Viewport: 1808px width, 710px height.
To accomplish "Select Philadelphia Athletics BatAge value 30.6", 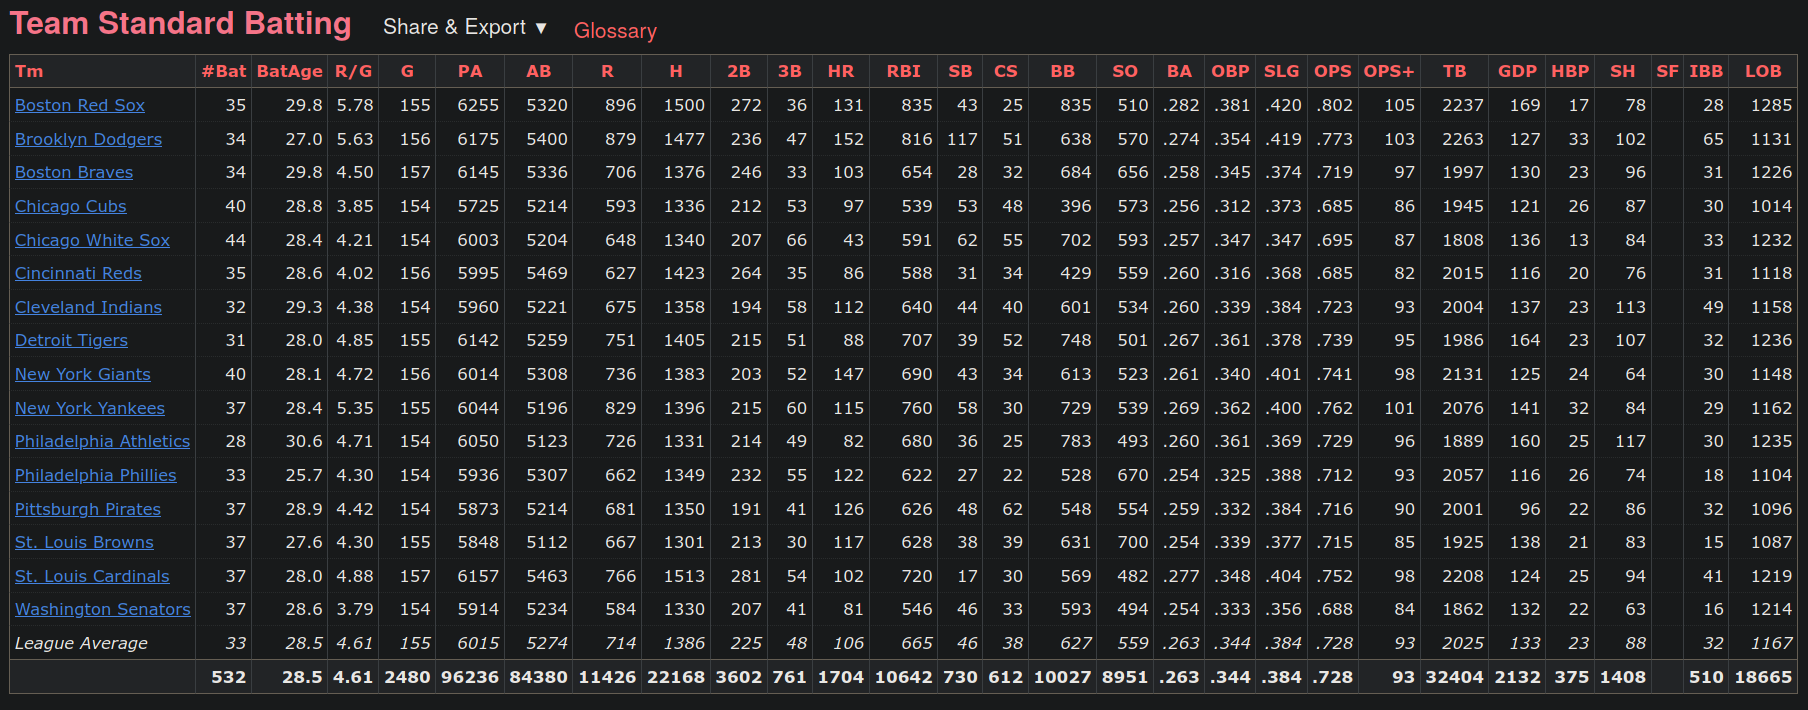I will click(x=304, y=441).
